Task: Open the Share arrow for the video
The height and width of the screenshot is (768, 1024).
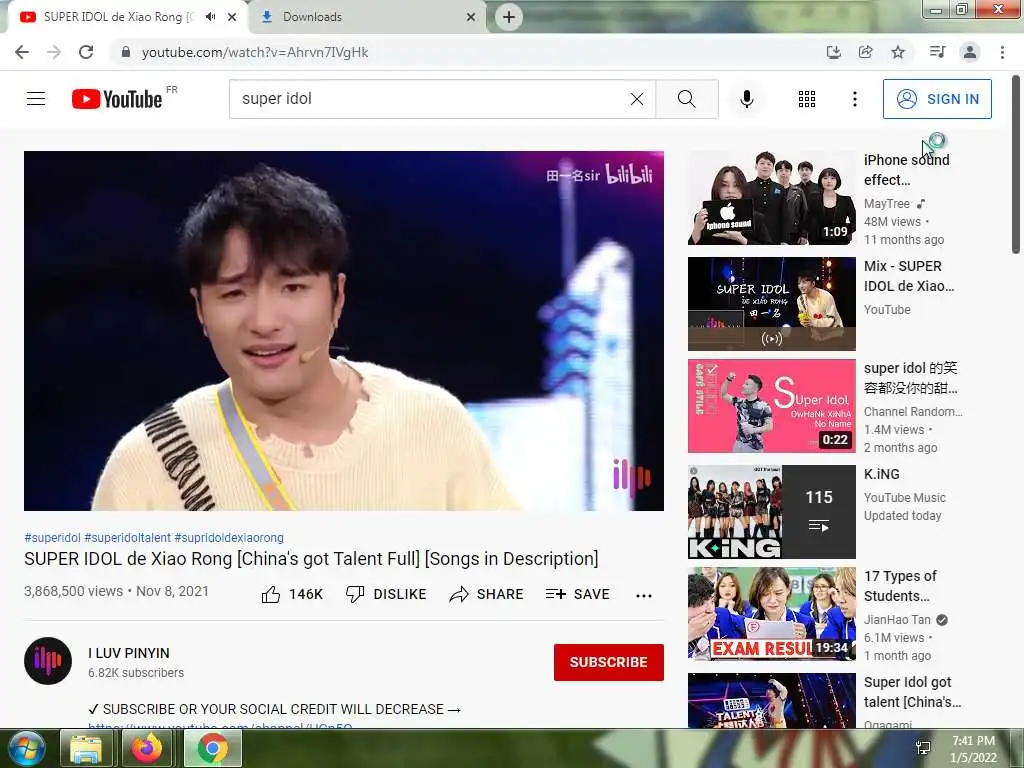Action: tap(459, 594)
